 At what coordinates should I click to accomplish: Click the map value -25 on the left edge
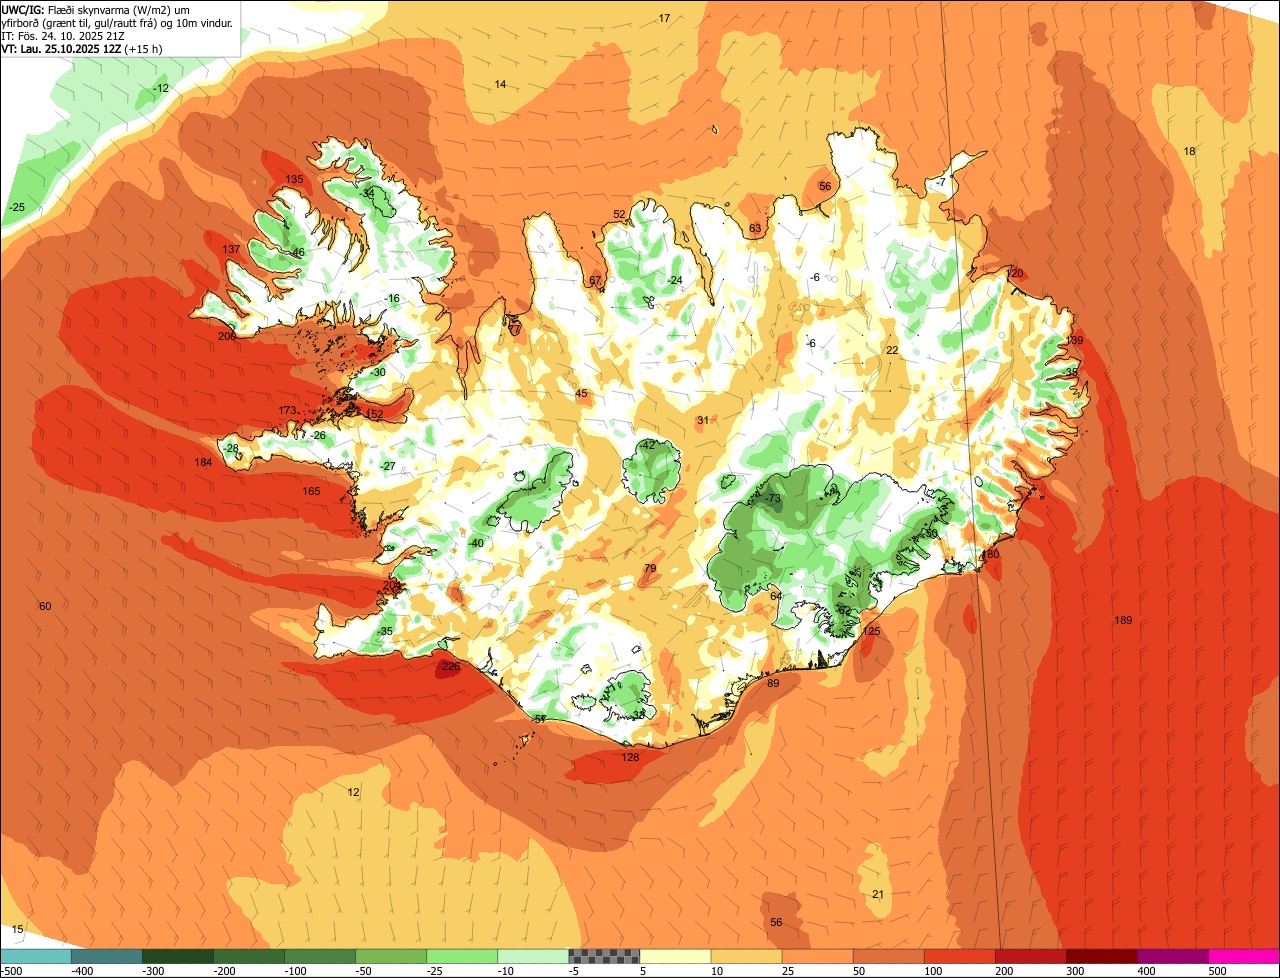click(x=16, y=207)
